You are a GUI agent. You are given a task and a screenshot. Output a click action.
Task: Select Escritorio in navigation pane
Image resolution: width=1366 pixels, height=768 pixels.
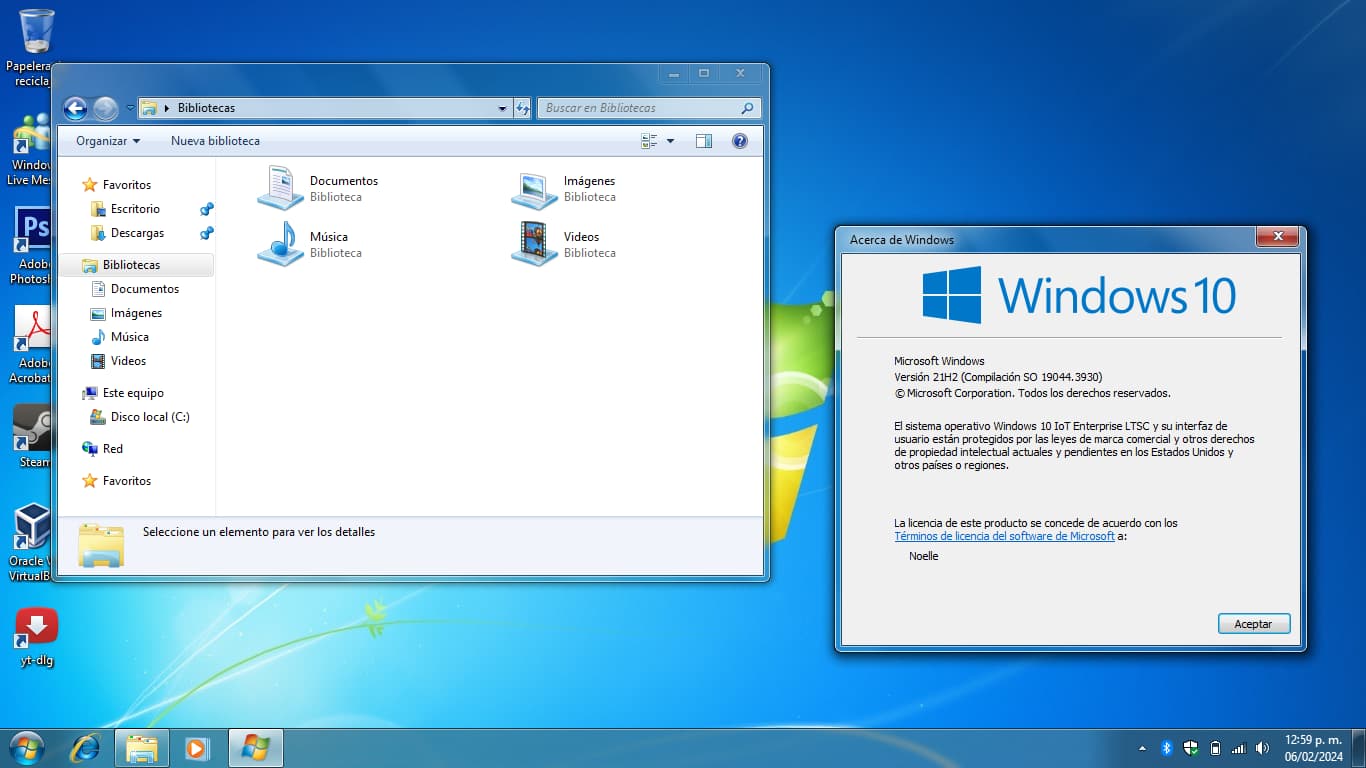click(135, 209)
